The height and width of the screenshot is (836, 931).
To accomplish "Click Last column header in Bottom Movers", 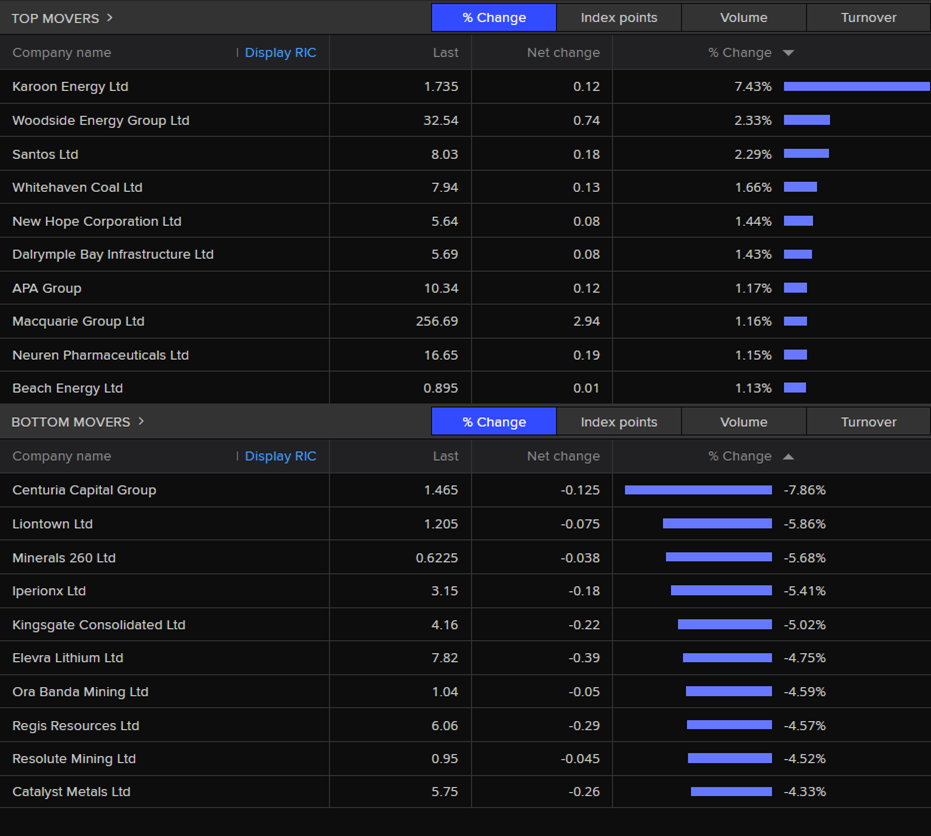I will click(x=445, y=457).
